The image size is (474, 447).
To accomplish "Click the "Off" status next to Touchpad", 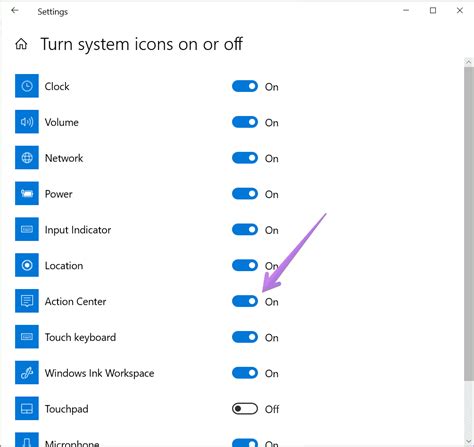I will point(272,409).
